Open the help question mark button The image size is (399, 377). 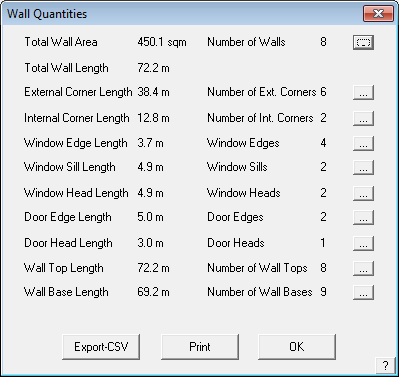point(385,366)
